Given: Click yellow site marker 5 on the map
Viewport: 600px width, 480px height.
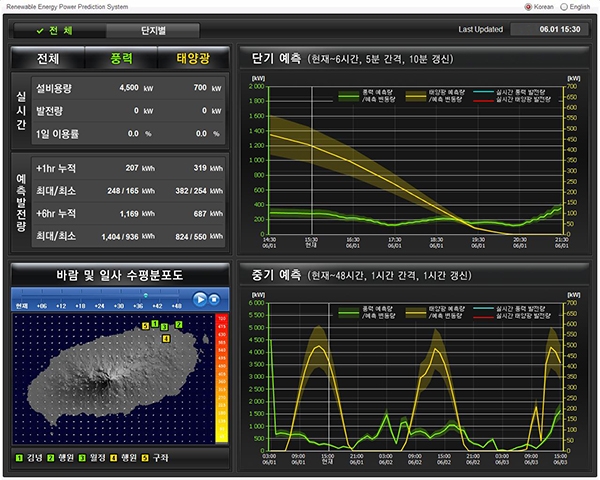Looking at the screenshot, I should pyautogui.click(x=144, y=326).
